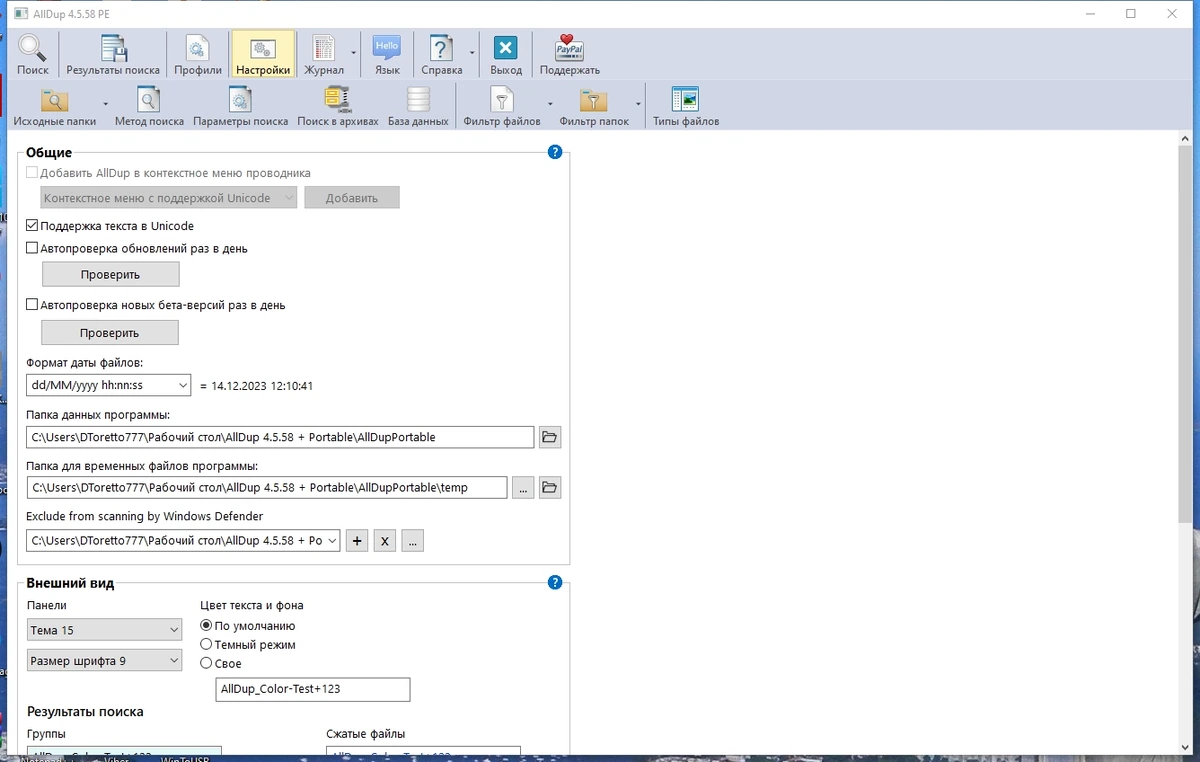The width and height of the screenshot is (1200, 762).
Task: Open Типы файлов file types
Action: (x=686, y=106)
